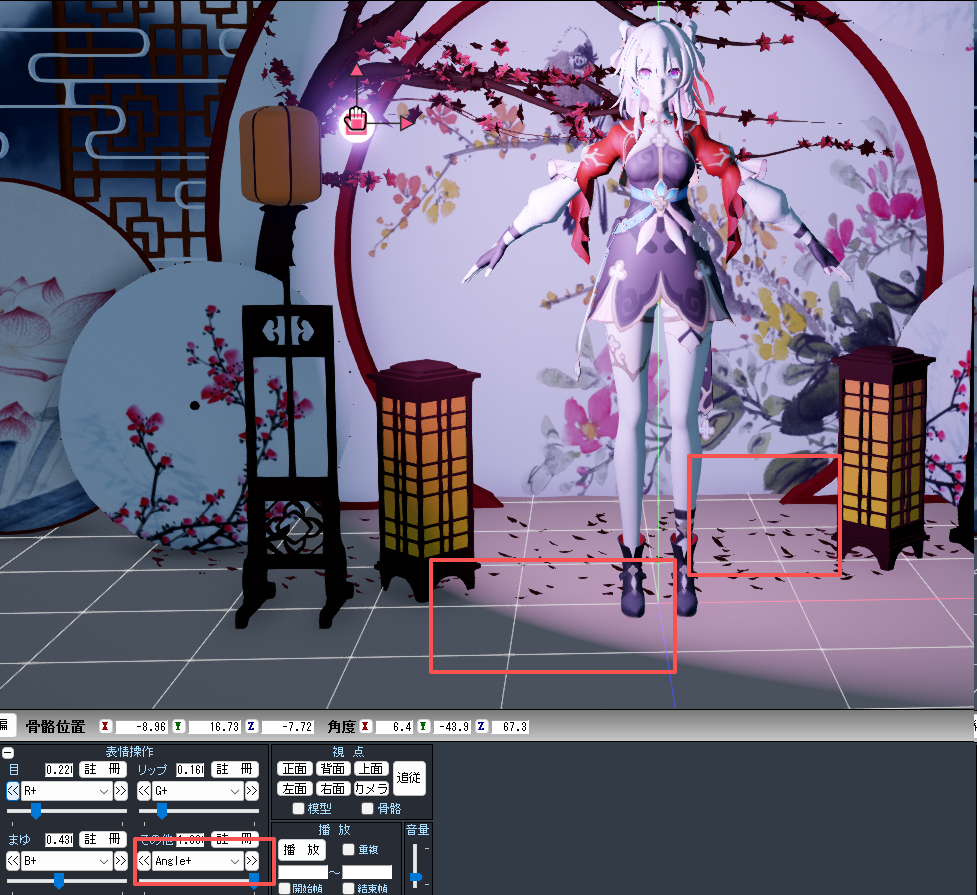The width and height of the screenshot is (977, 895).
Task: Switch view to 背面 (back)
Action: [333, 768]
